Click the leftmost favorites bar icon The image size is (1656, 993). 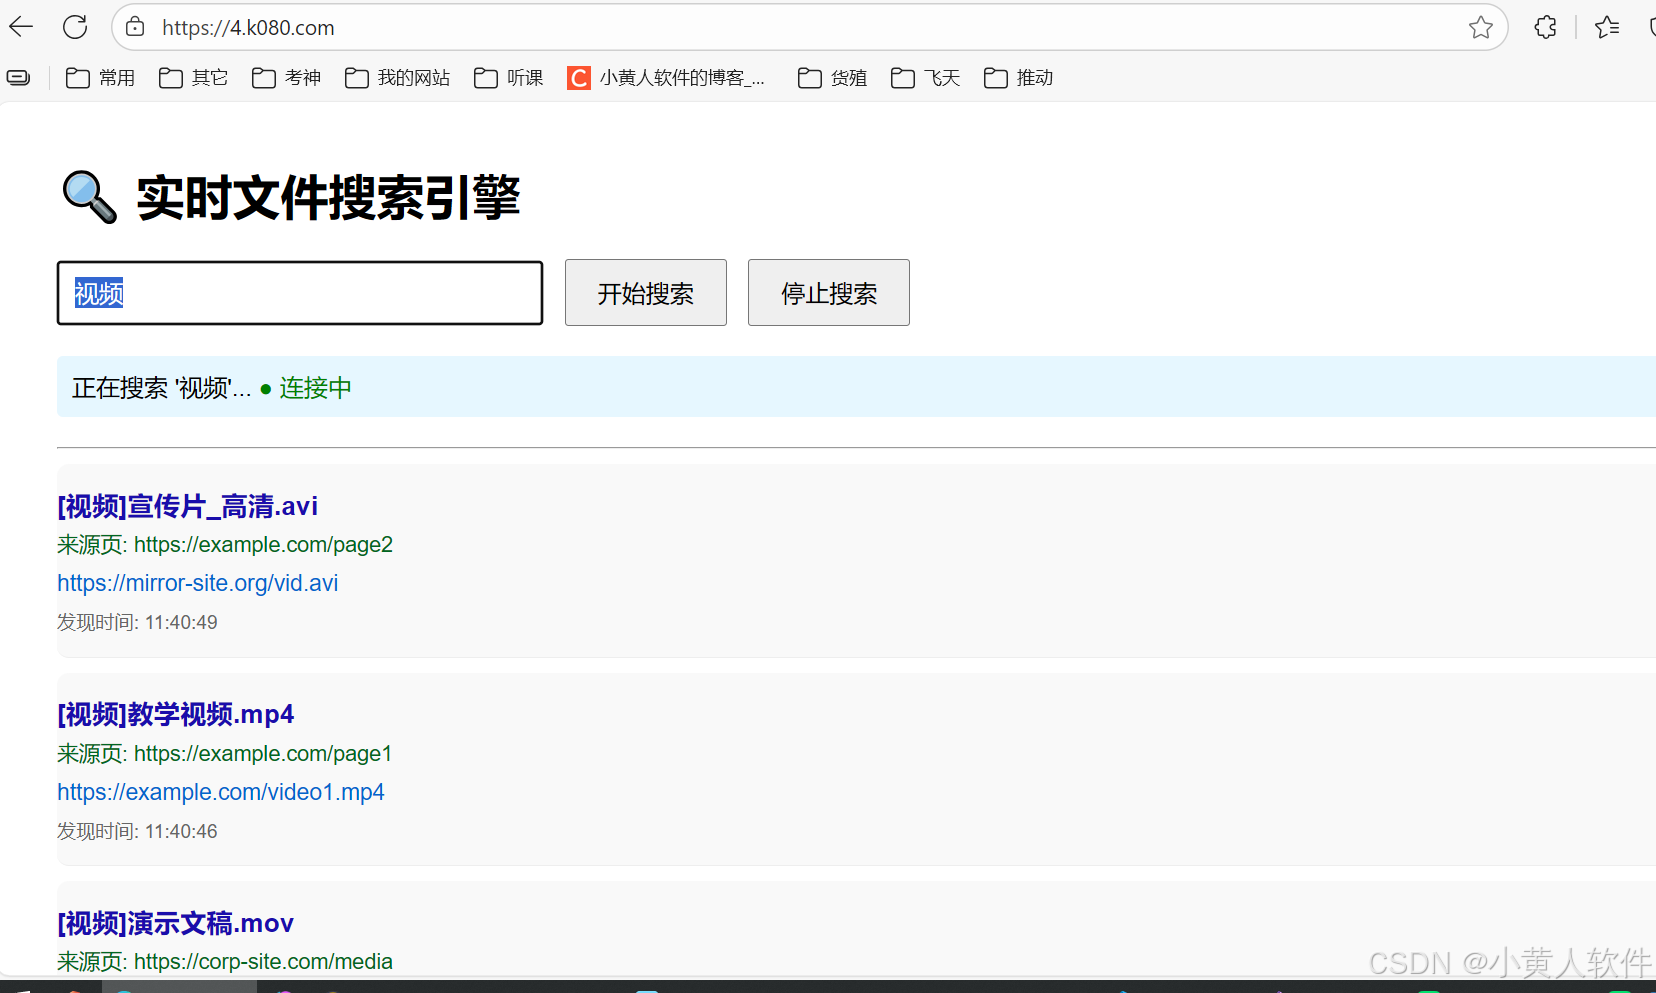[x=18, y=78]
